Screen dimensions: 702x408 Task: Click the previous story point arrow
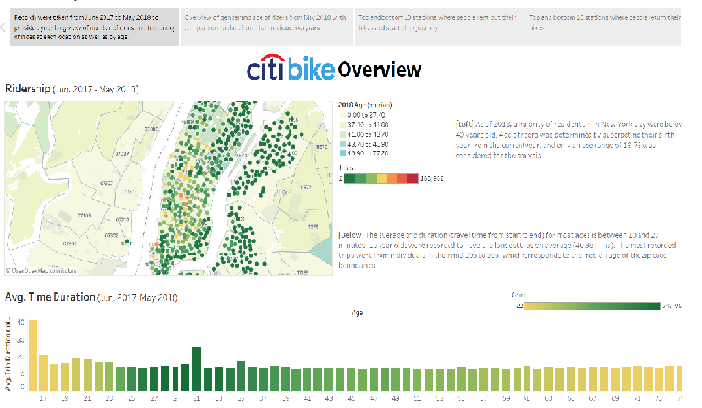point(3,27)
